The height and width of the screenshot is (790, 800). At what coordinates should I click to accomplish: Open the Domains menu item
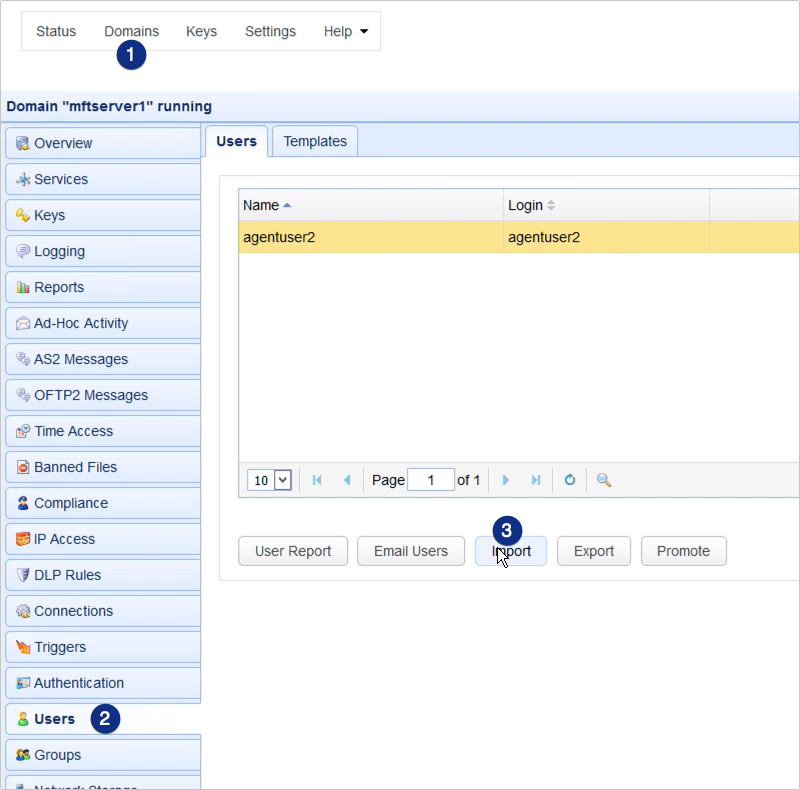131,31
